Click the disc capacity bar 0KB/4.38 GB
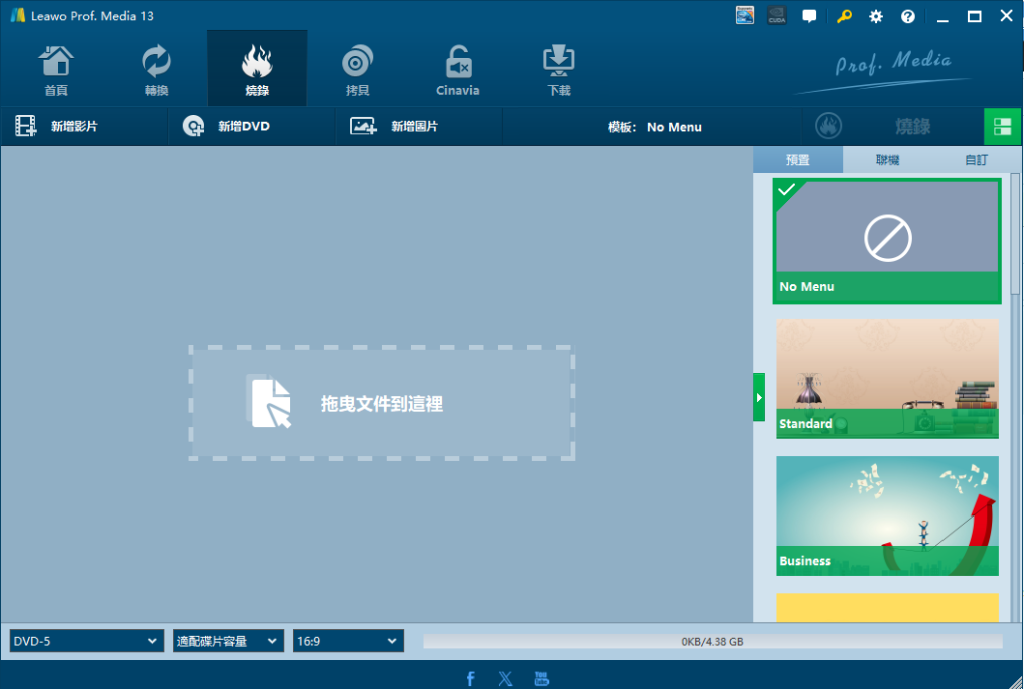The height and width of the screenshot is (689, 1024). (712, 641)
